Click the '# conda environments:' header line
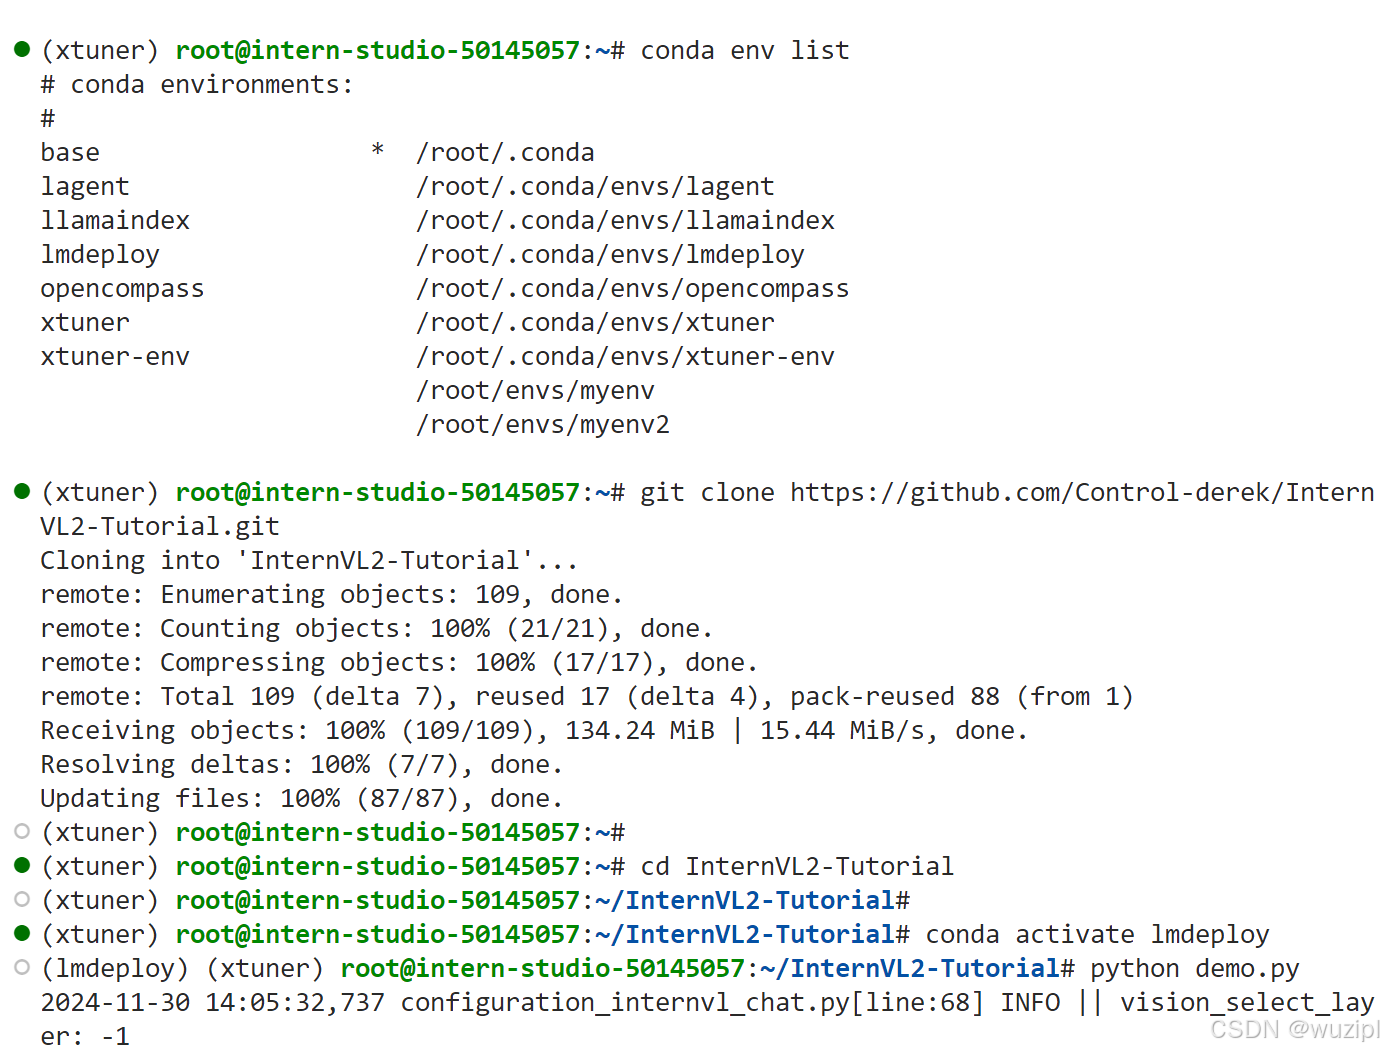This screenshot has width=1384, height=1052. click(x=197, y=84)
